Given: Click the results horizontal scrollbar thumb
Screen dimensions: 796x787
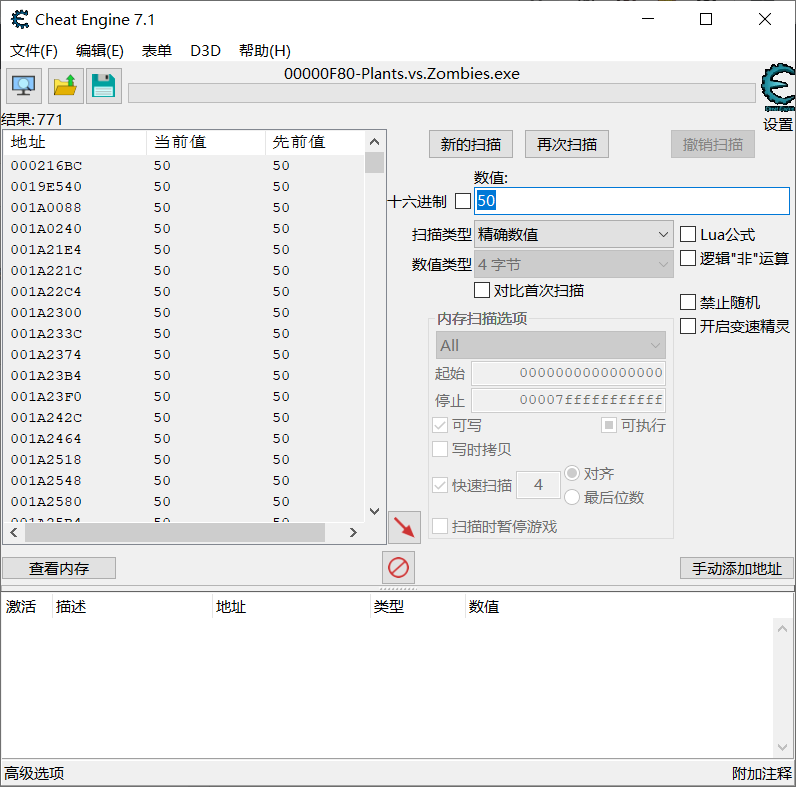Looking at the screenshot, I should (175, 533).
